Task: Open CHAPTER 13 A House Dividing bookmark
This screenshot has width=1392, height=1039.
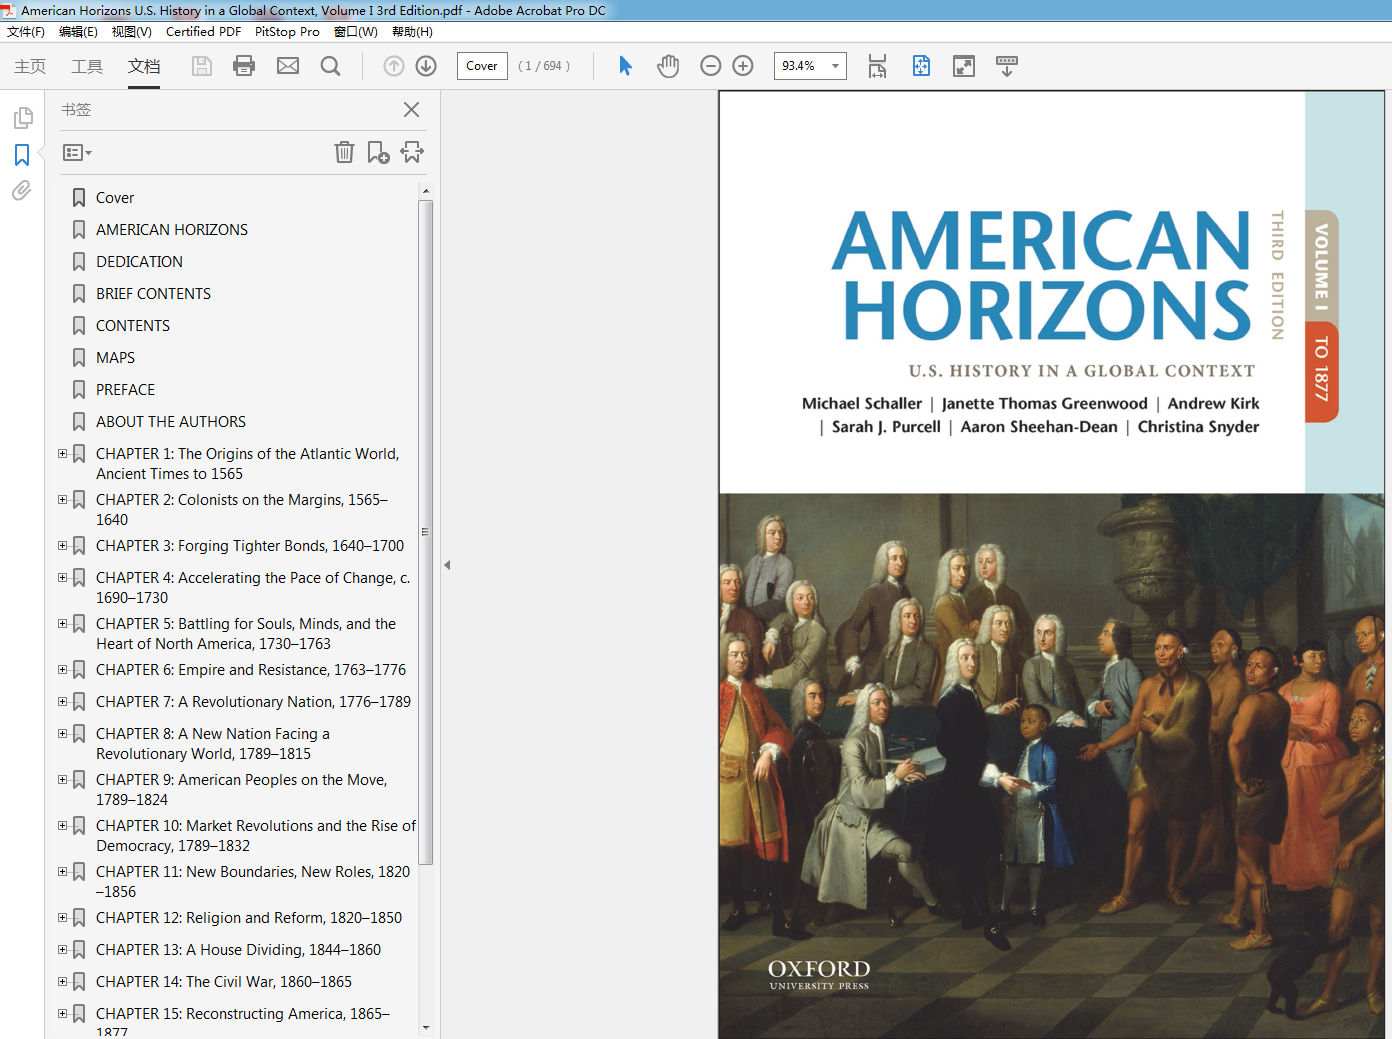Action: tap(238, 950)
